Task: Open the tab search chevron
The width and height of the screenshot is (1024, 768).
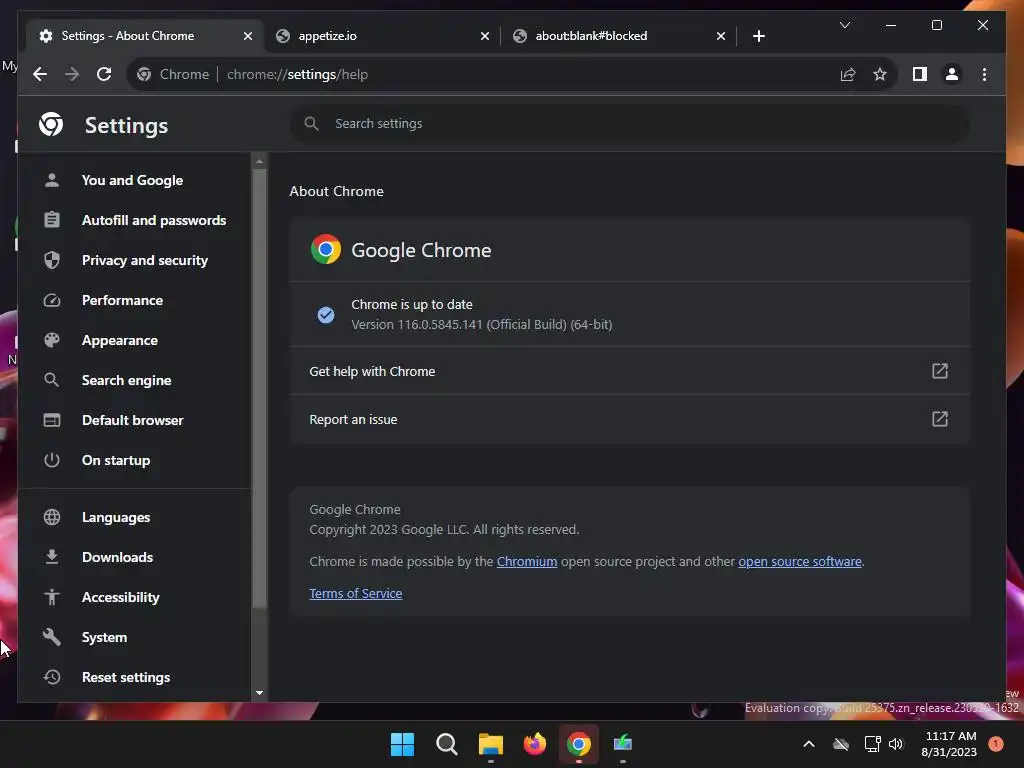Action: point(844,25)
